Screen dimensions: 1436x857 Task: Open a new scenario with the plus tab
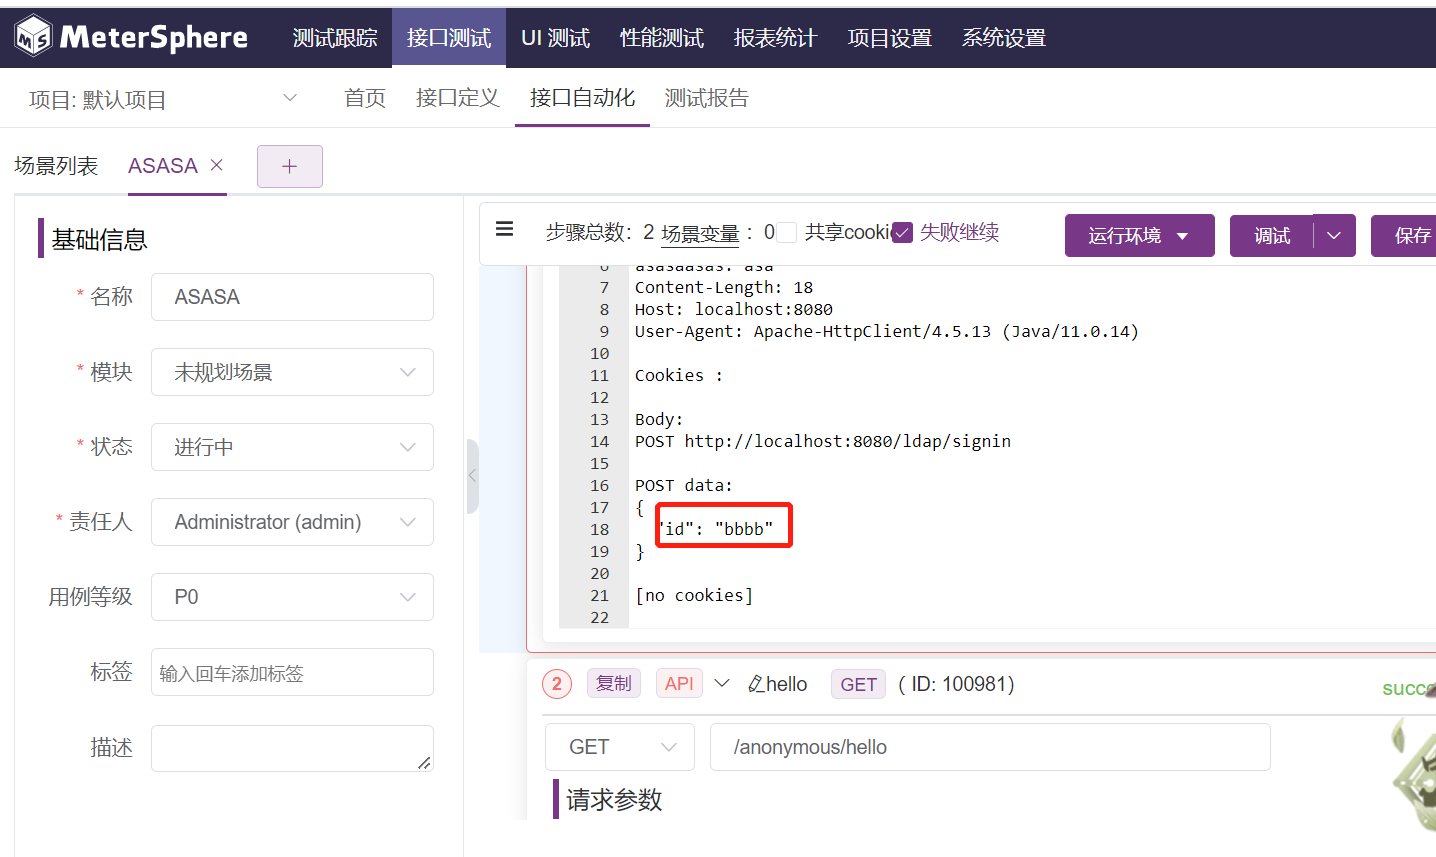pyautogui.click(x=289, y=166)
